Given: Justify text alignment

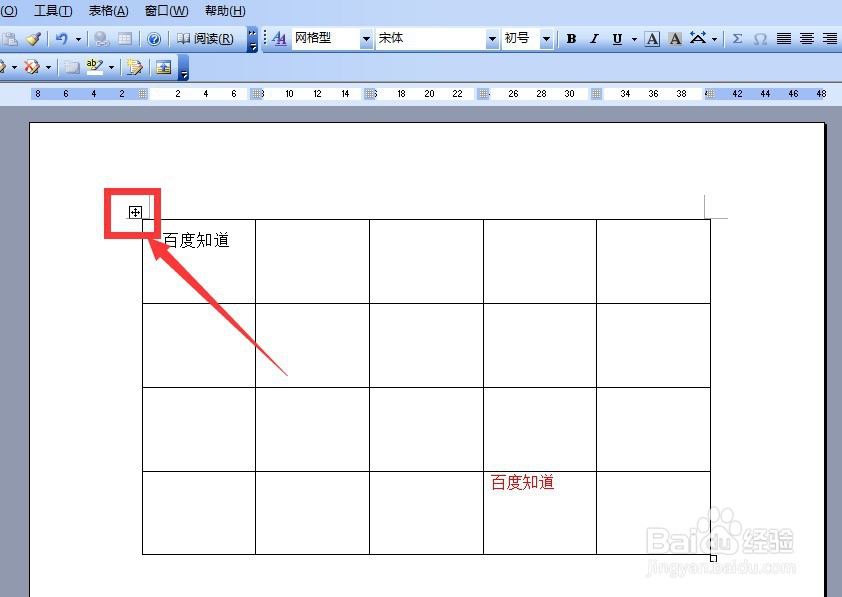Looking at the screenshot, I should pos(784,39).
